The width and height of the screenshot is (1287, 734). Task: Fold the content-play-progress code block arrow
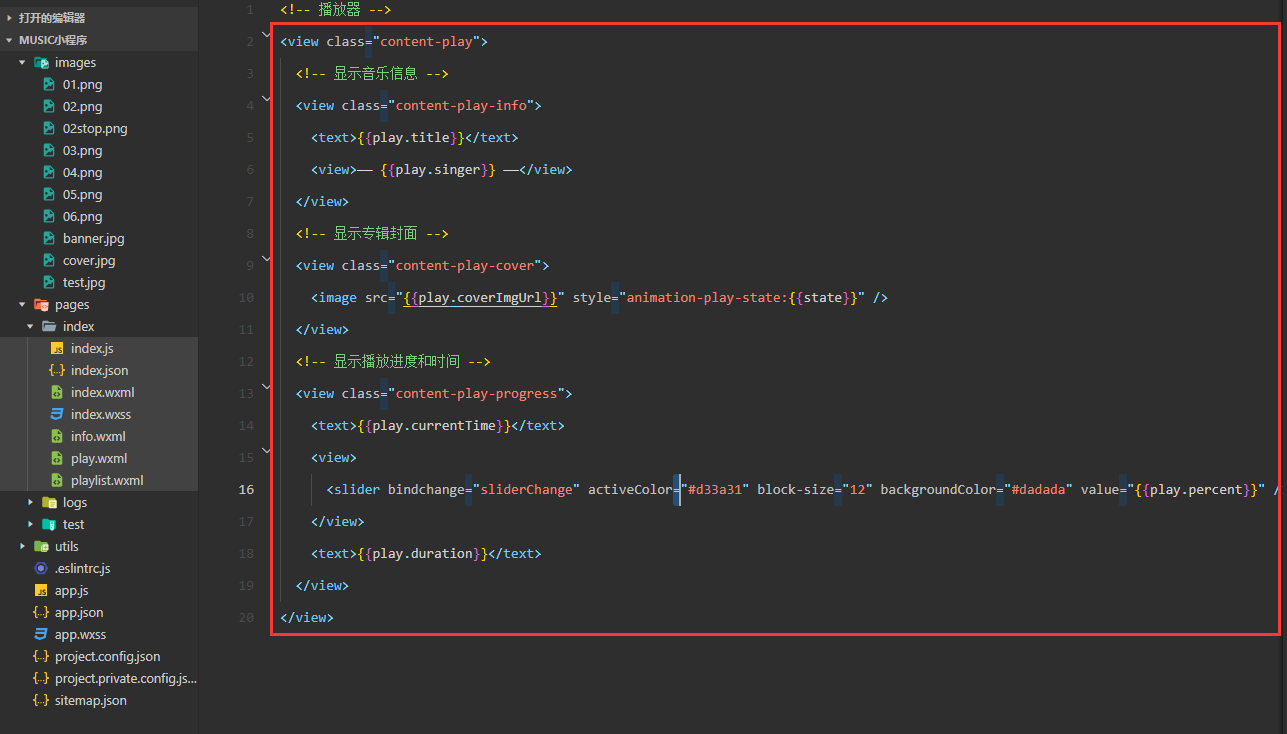click(x=266, y=387)
